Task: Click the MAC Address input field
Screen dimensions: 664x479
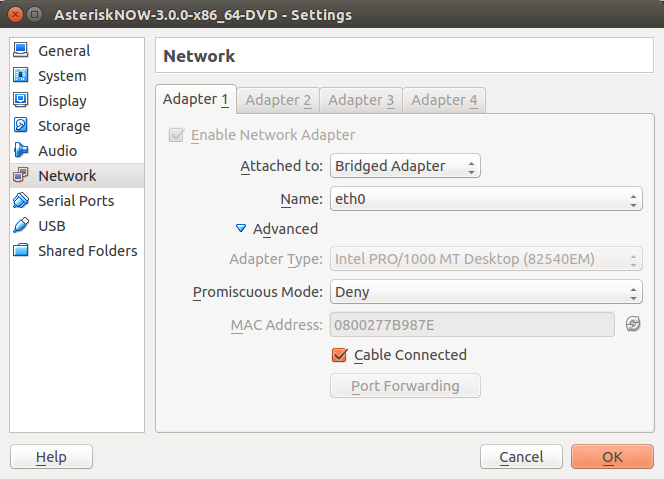Action: pos(472,325)
